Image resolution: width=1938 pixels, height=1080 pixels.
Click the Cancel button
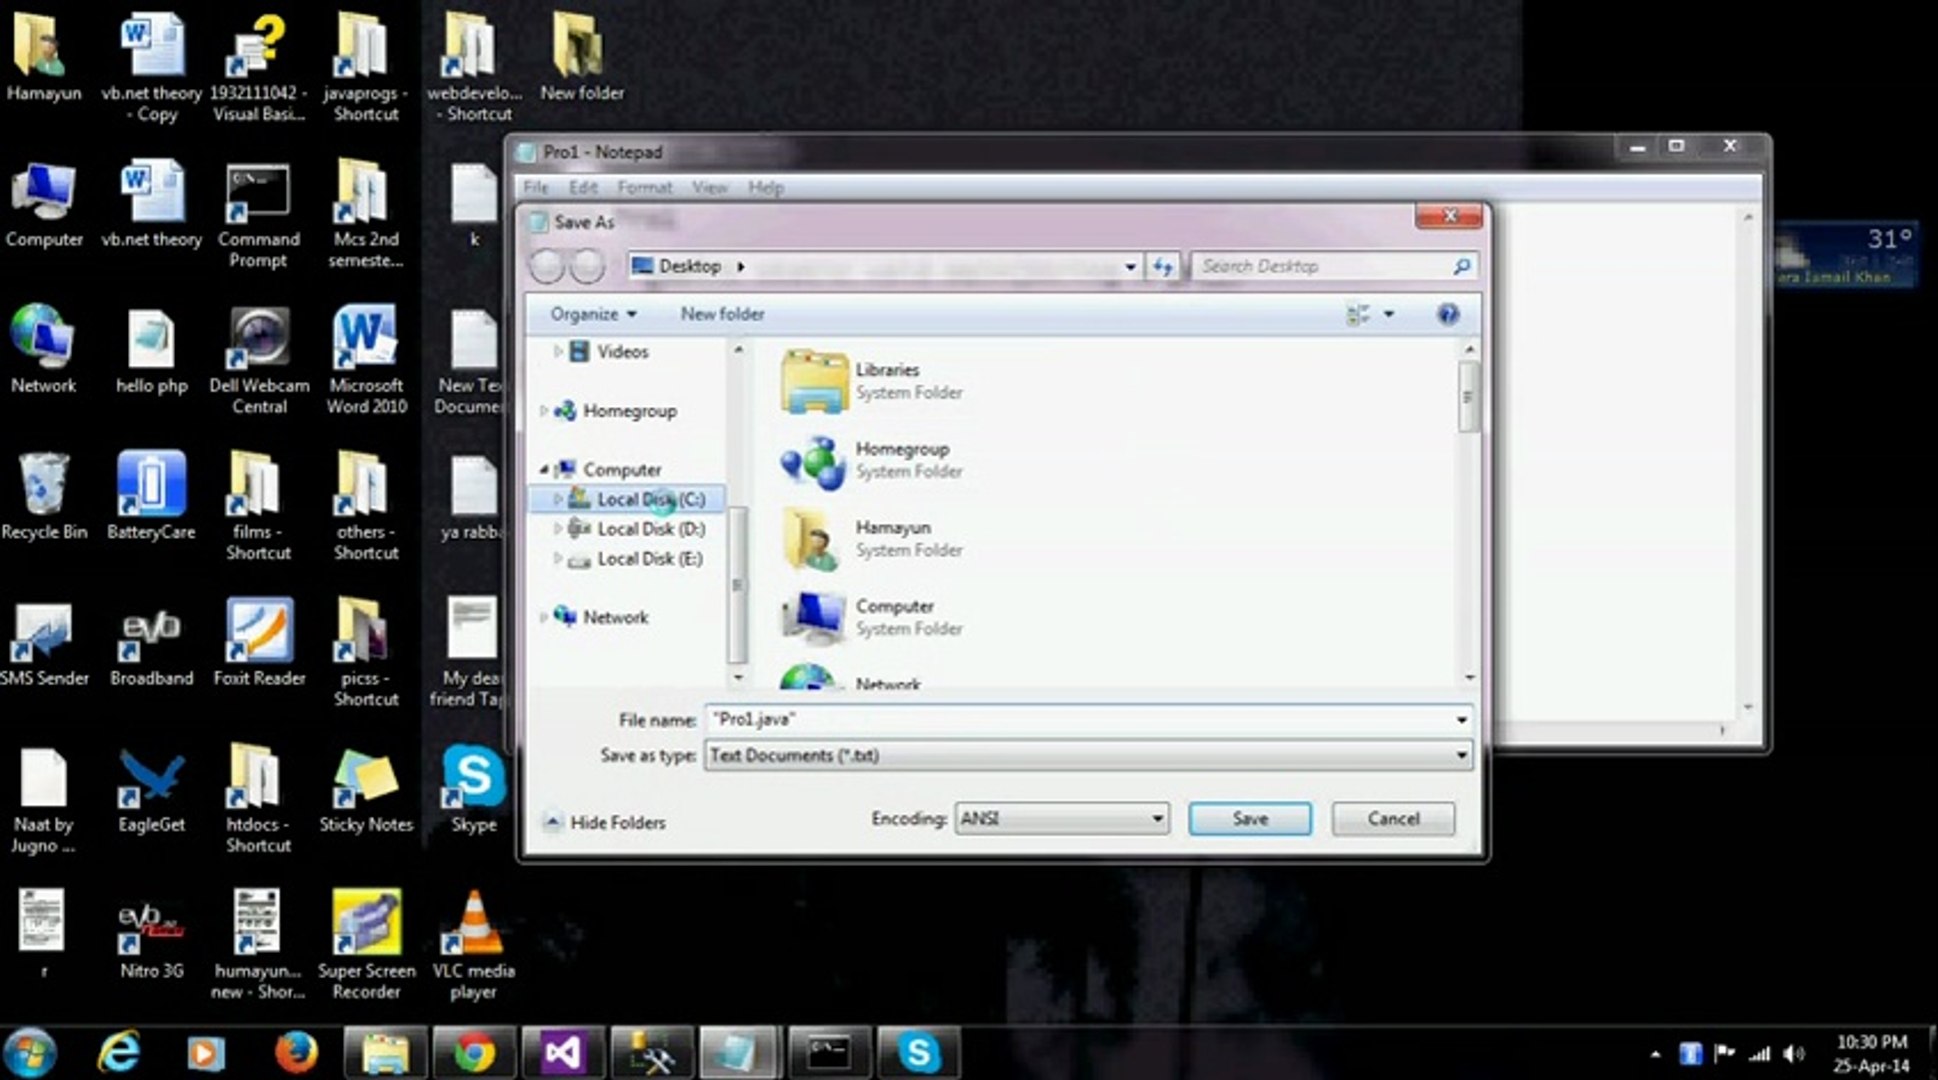pyautogui.click(x=1392, y=819)
